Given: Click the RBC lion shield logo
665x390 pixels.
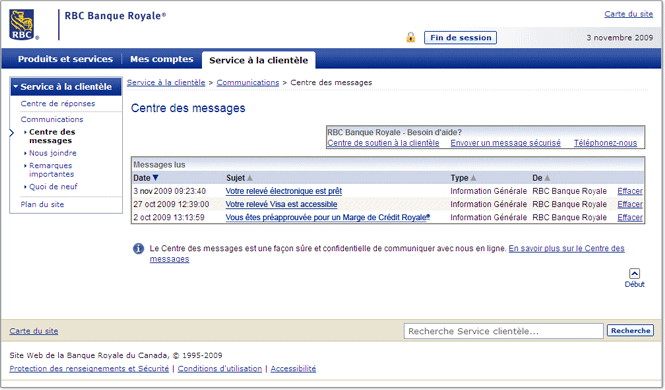Looking at the screenshot, I should 22,25.
